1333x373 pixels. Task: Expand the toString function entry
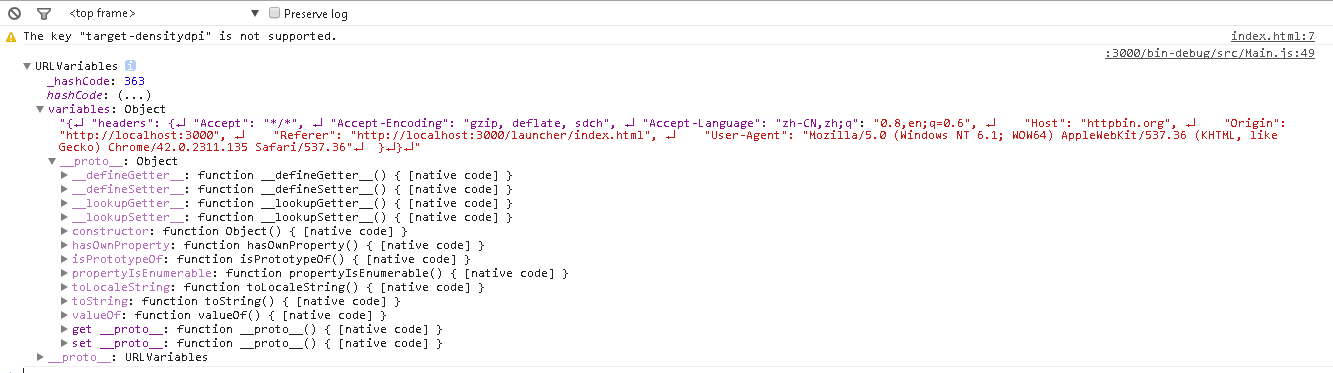pos(65,301)
